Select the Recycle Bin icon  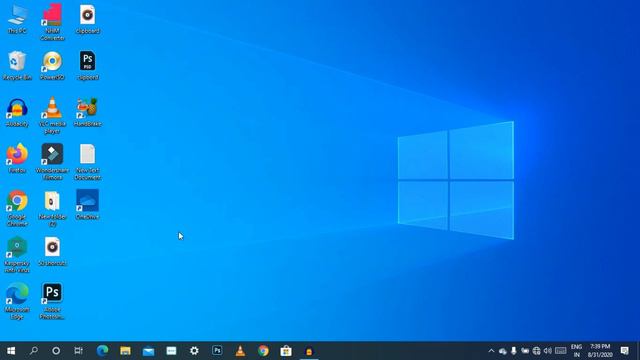[x=17, y=66]
